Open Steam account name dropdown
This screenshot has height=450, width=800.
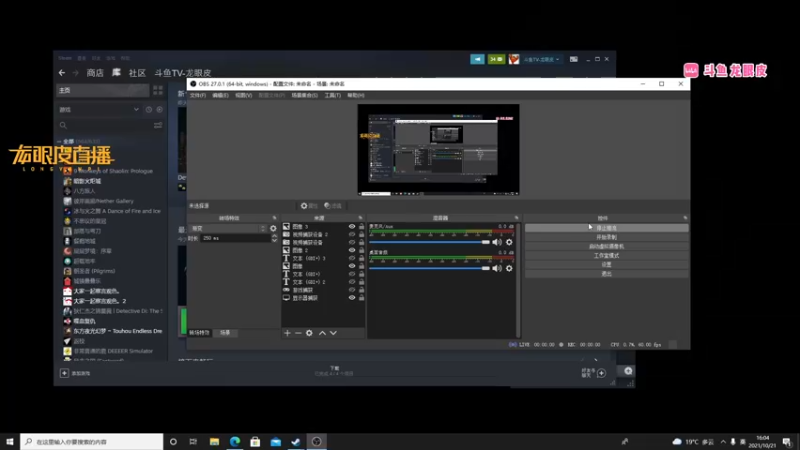pos(540,59)
